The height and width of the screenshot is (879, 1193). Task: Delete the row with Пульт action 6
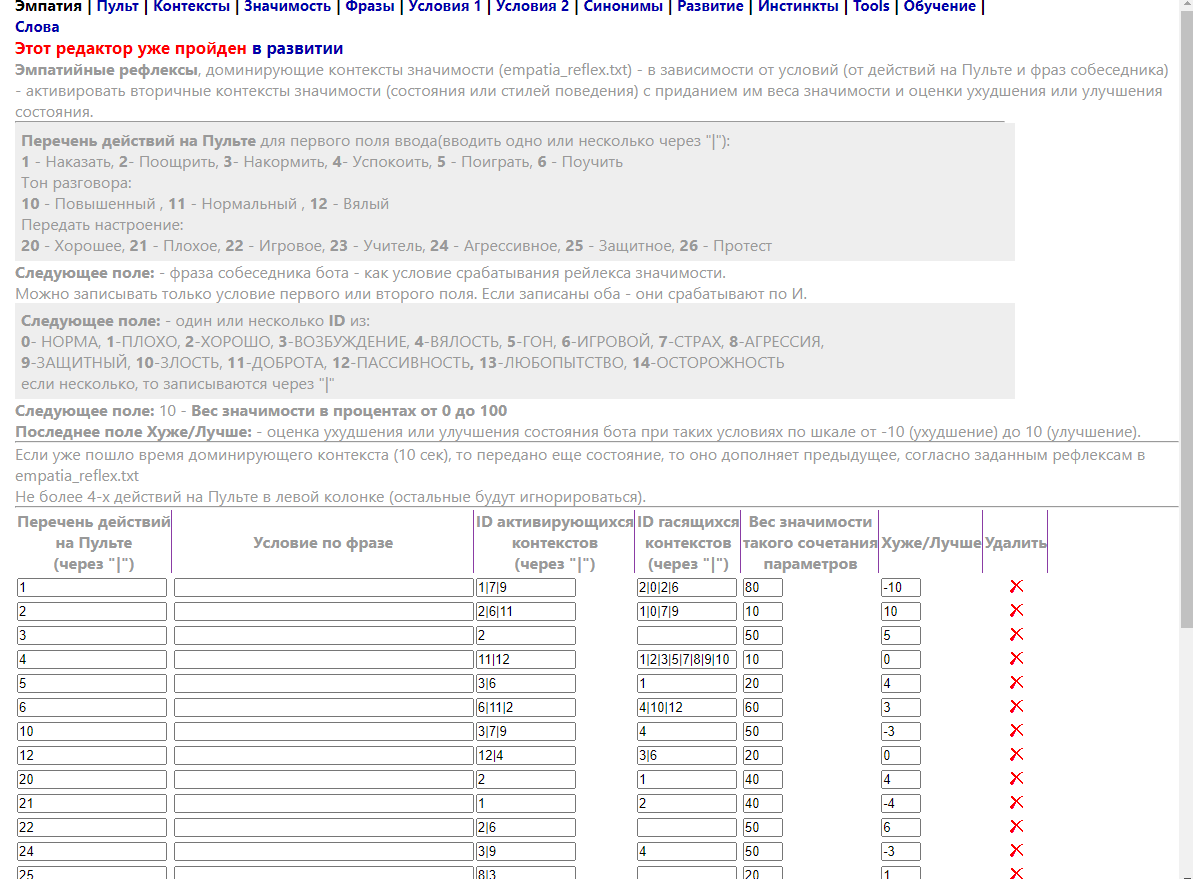(1016, 707)
